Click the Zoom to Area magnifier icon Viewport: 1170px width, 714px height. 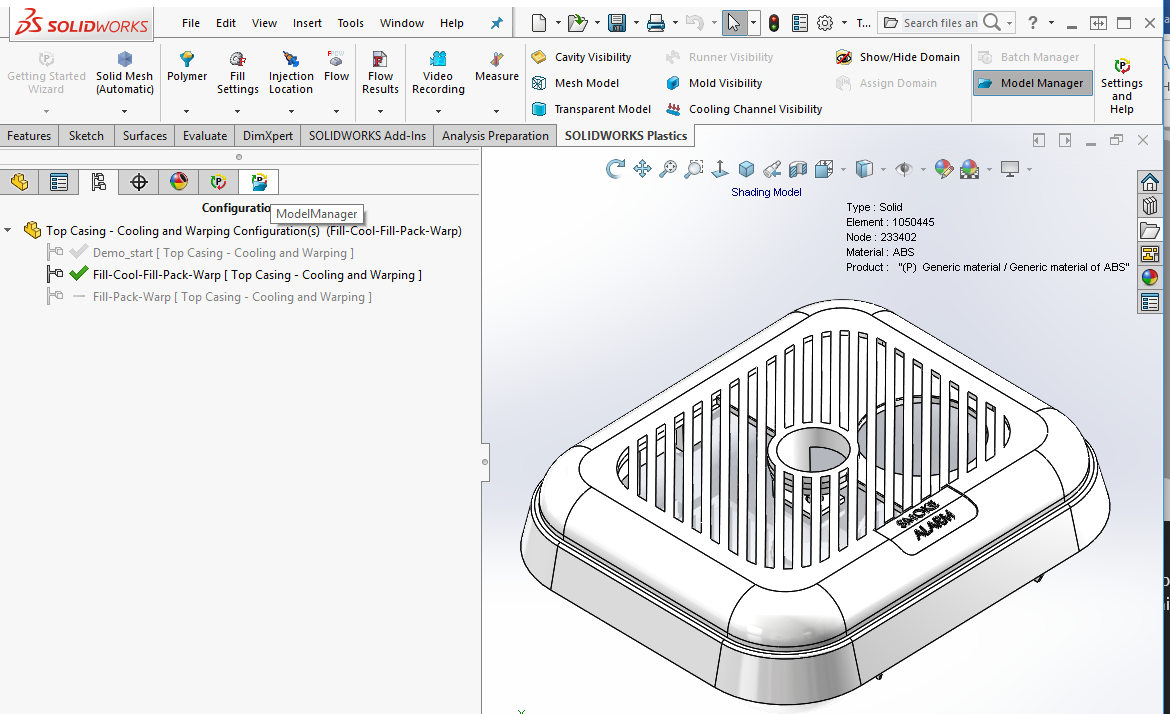(693, 169)
